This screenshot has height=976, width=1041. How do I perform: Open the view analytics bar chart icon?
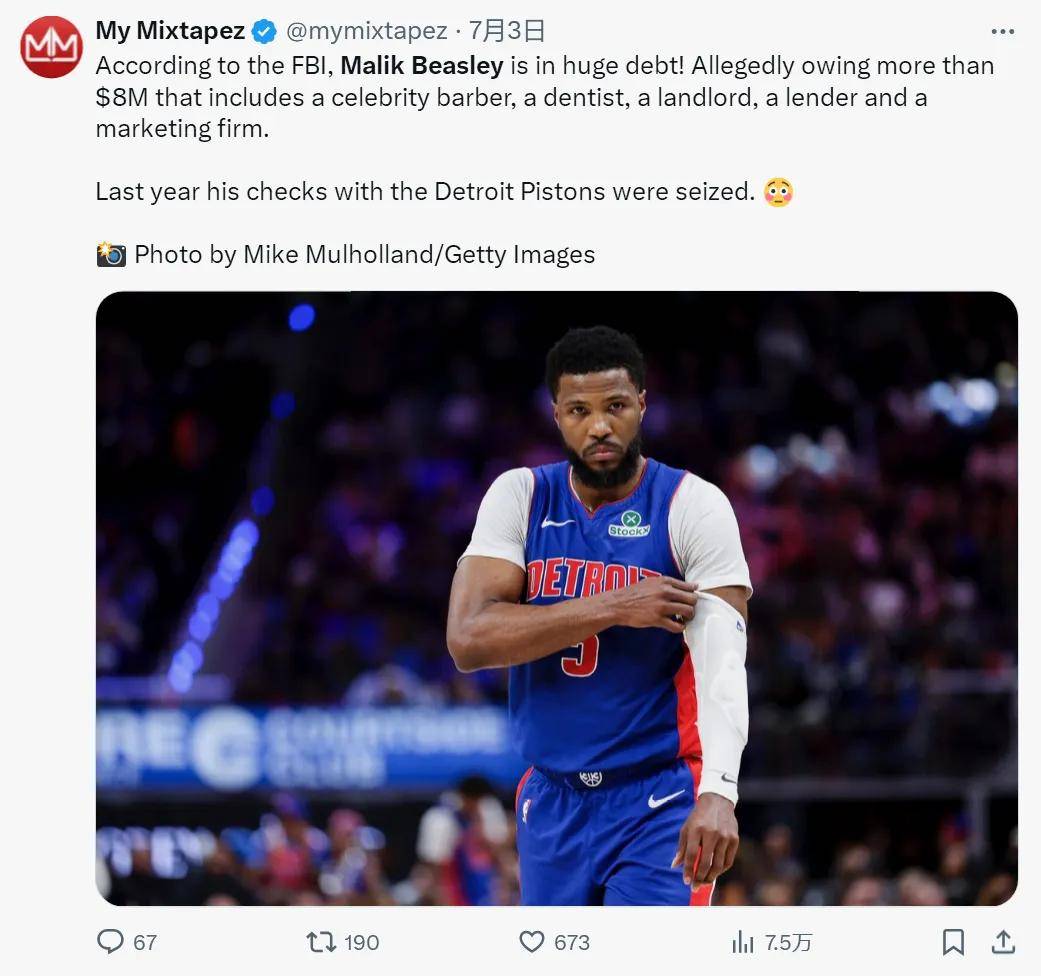(x=743, y=941)
